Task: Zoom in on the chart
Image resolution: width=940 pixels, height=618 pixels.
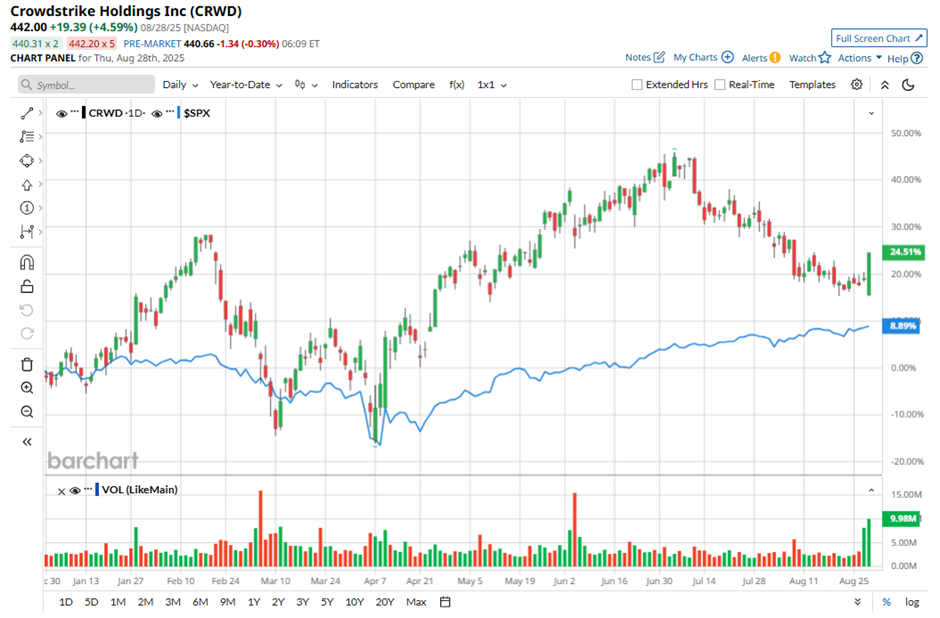Action: (27, 388)
